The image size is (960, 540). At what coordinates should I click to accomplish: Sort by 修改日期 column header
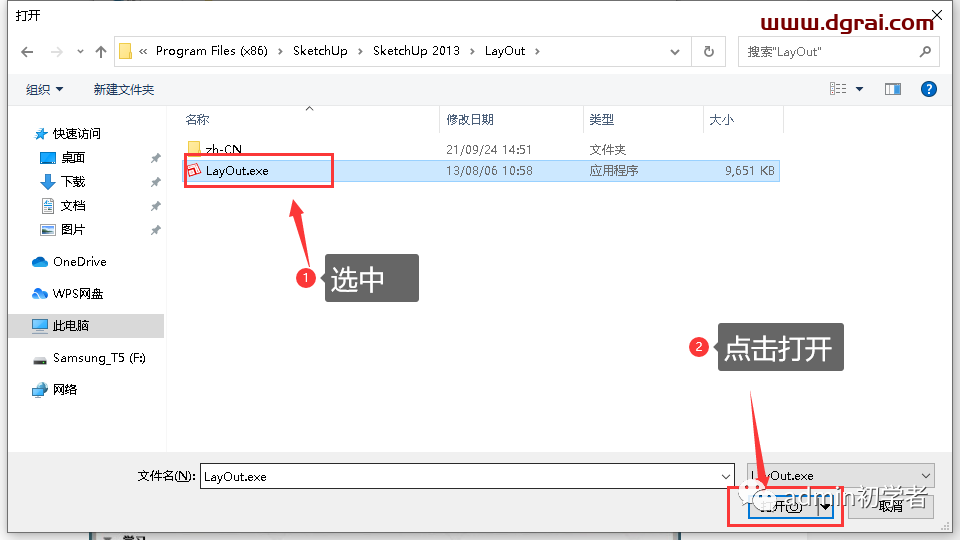[470, 120]
